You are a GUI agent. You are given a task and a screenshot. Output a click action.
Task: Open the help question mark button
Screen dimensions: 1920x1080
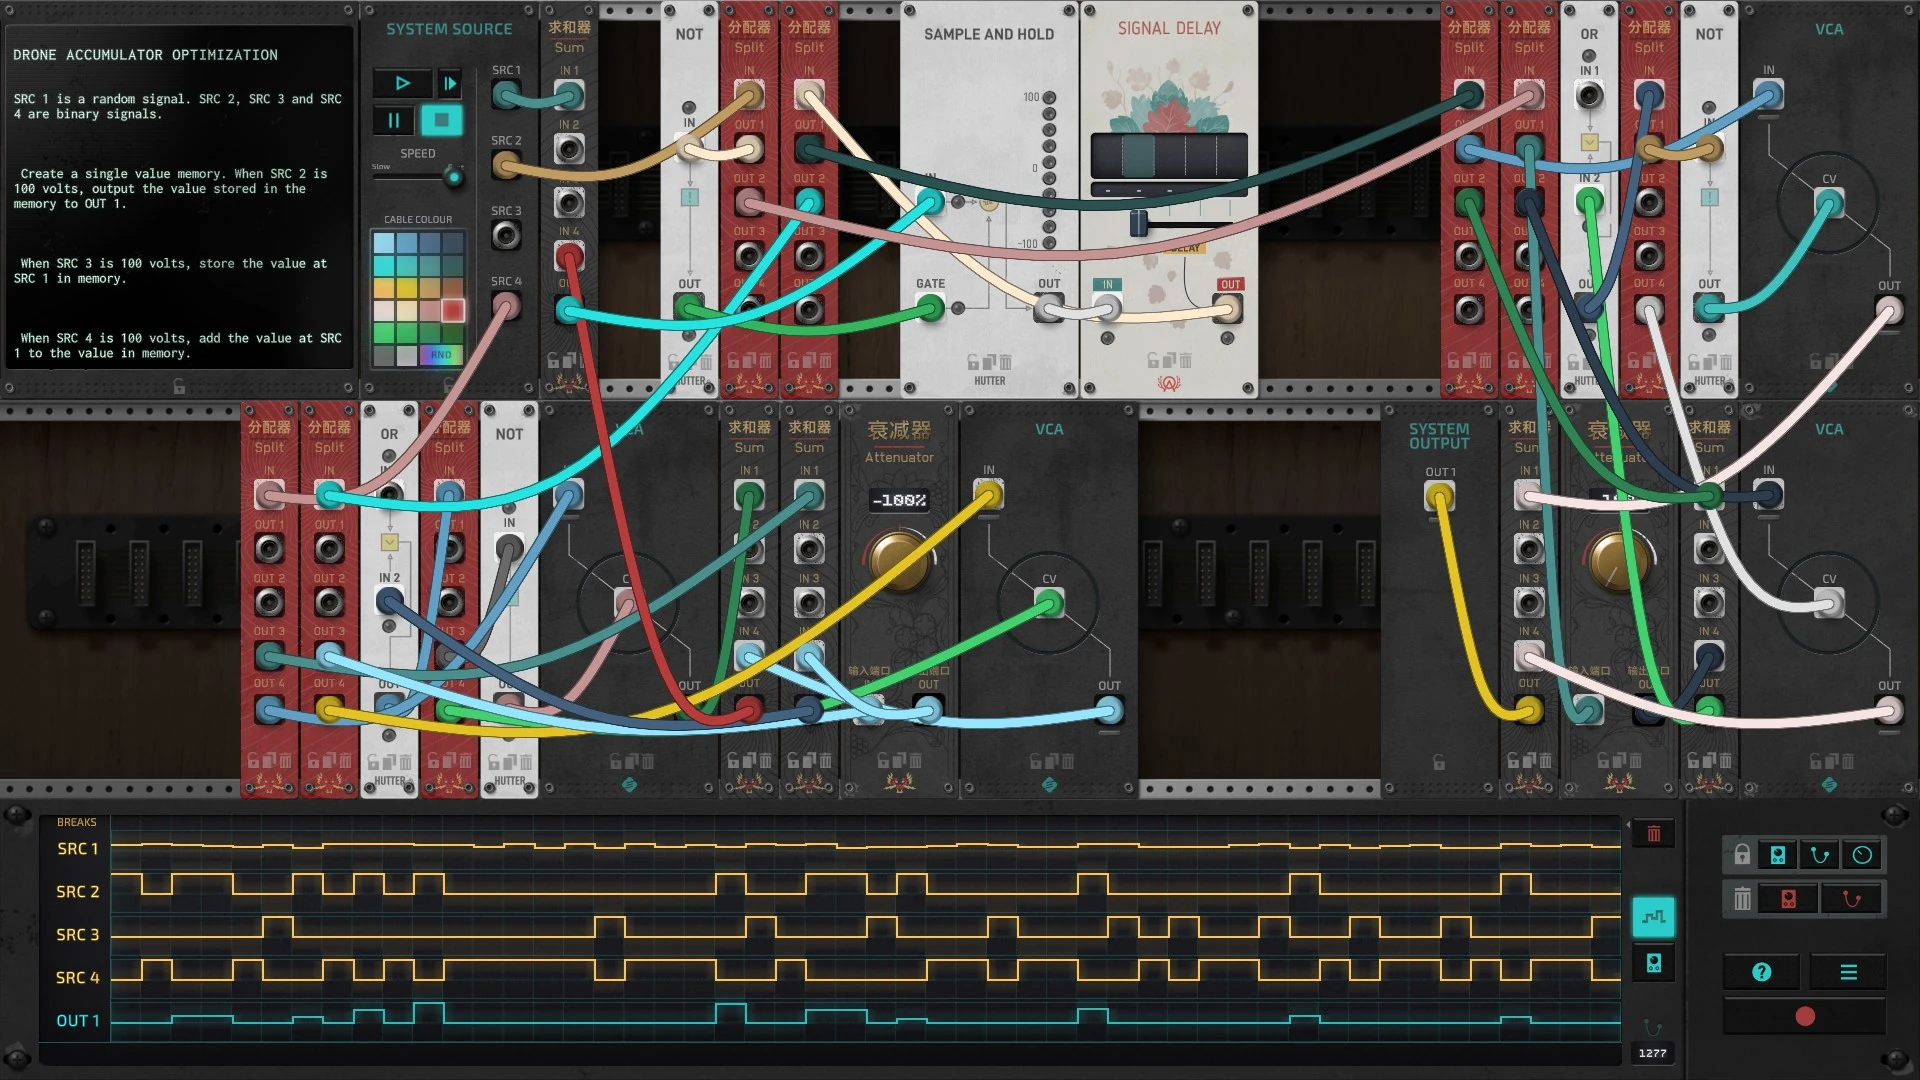pyautogui.click(x=1762, y=972)
